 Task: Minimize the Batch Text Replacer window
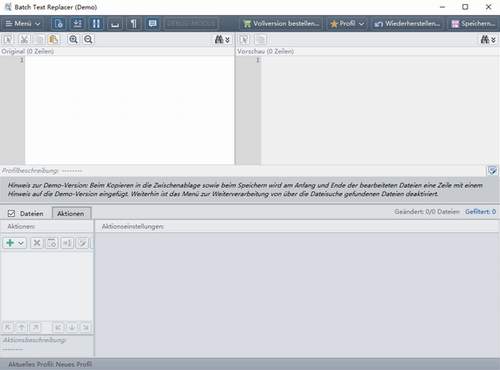pyautogui.click(x=442, y=7)
